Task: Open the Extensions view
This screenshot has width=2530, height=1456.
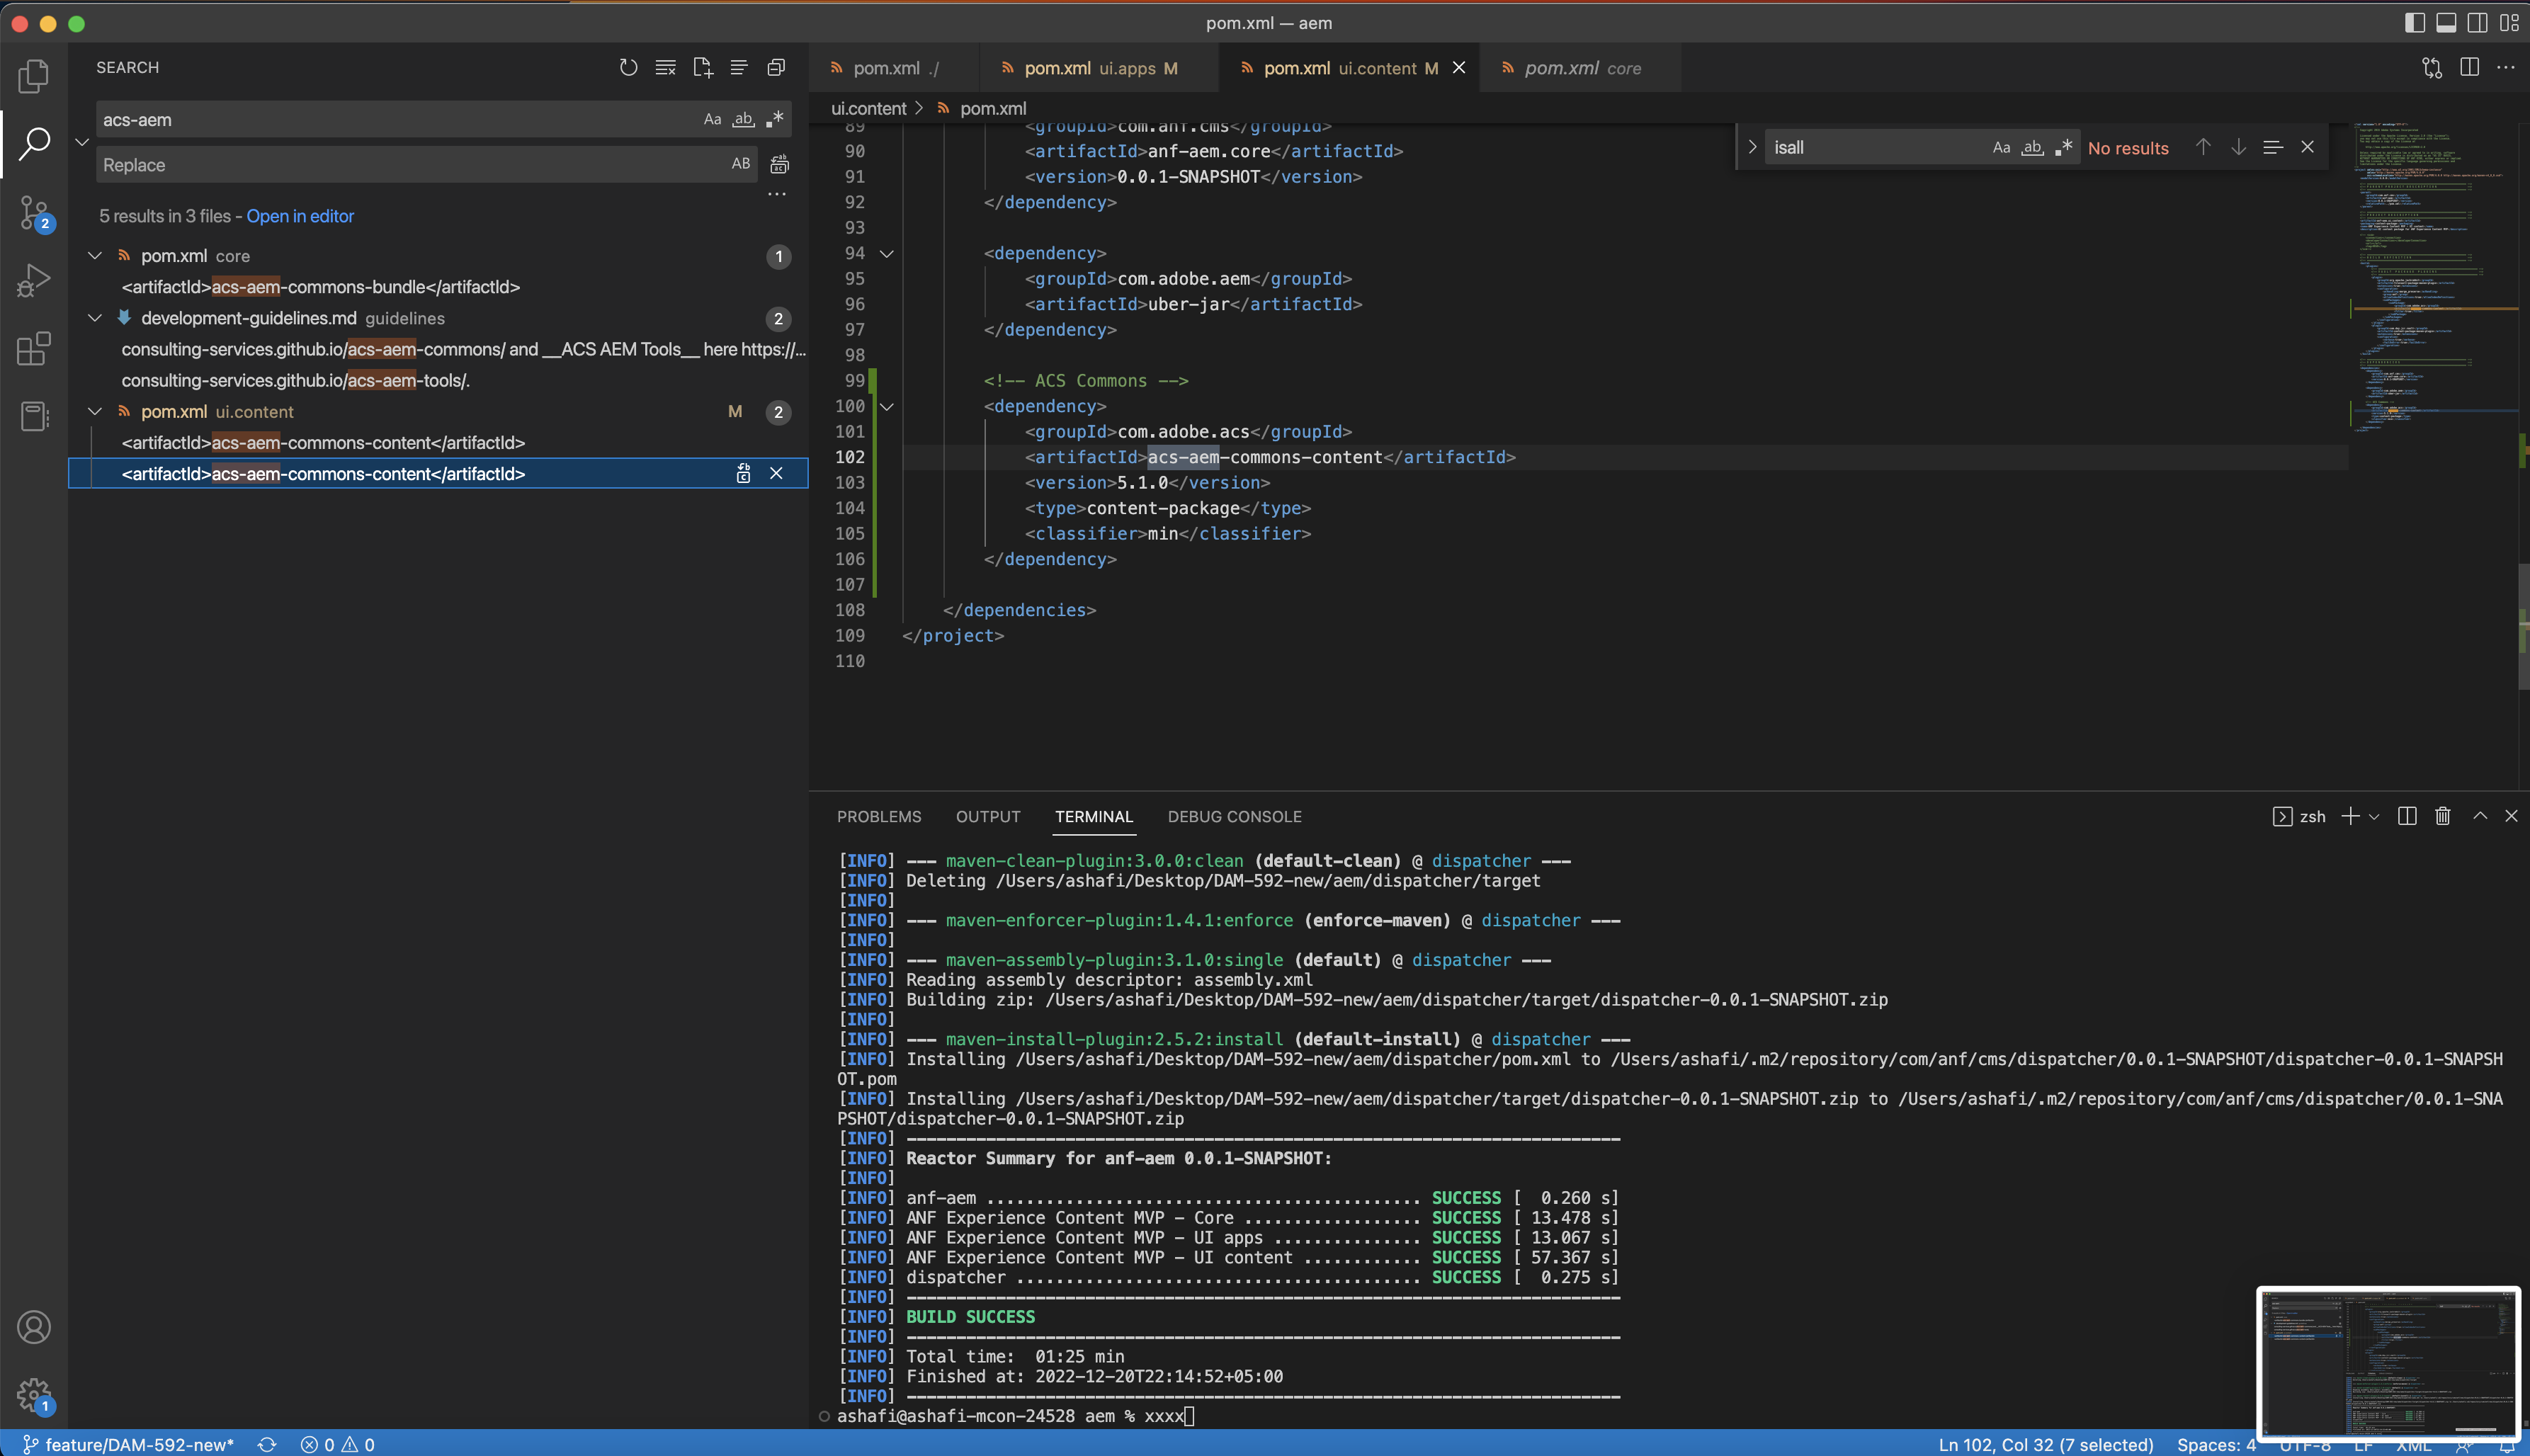Action: [33, 349]
